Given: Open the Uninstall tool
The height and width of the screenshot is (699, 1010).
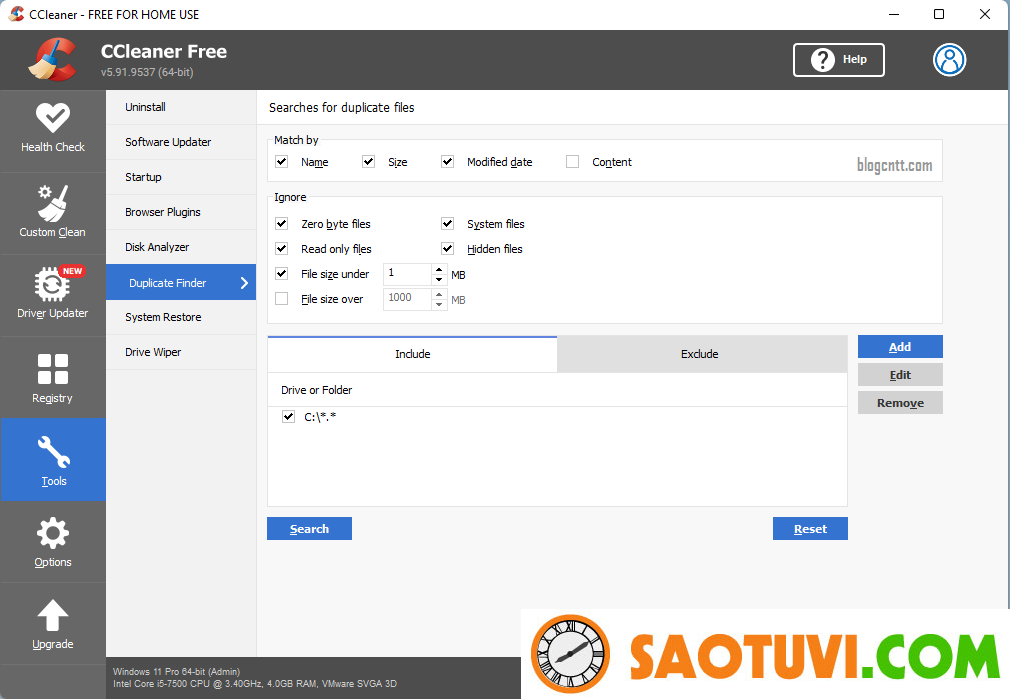Looking at the screenshot, I should click(181, 108).
